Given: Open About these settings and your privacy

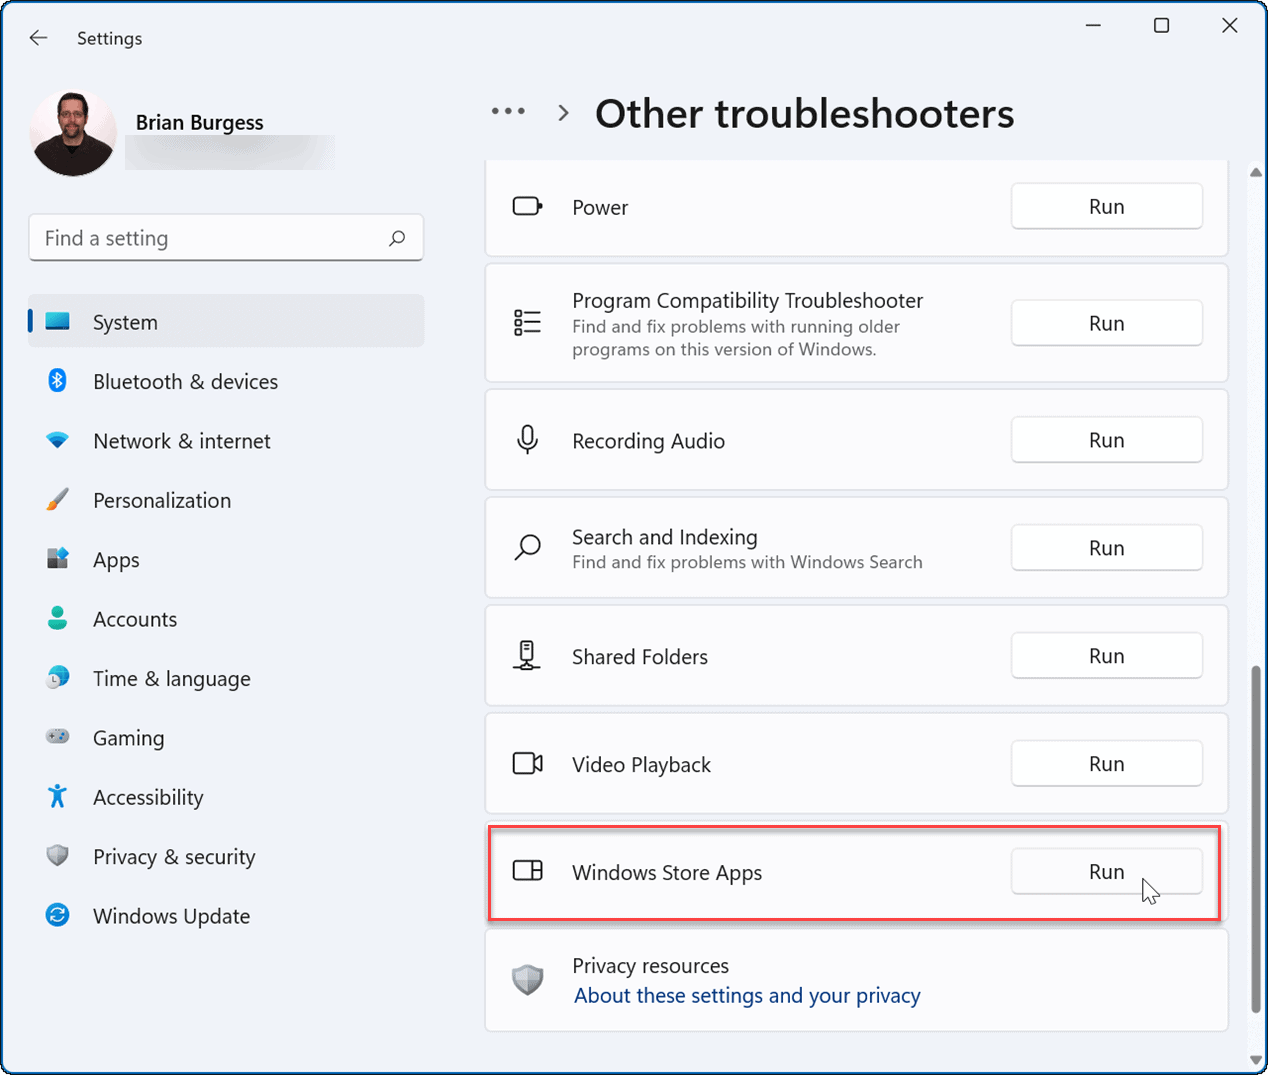Looking at the screenshot, I should (x=747, y=996).
